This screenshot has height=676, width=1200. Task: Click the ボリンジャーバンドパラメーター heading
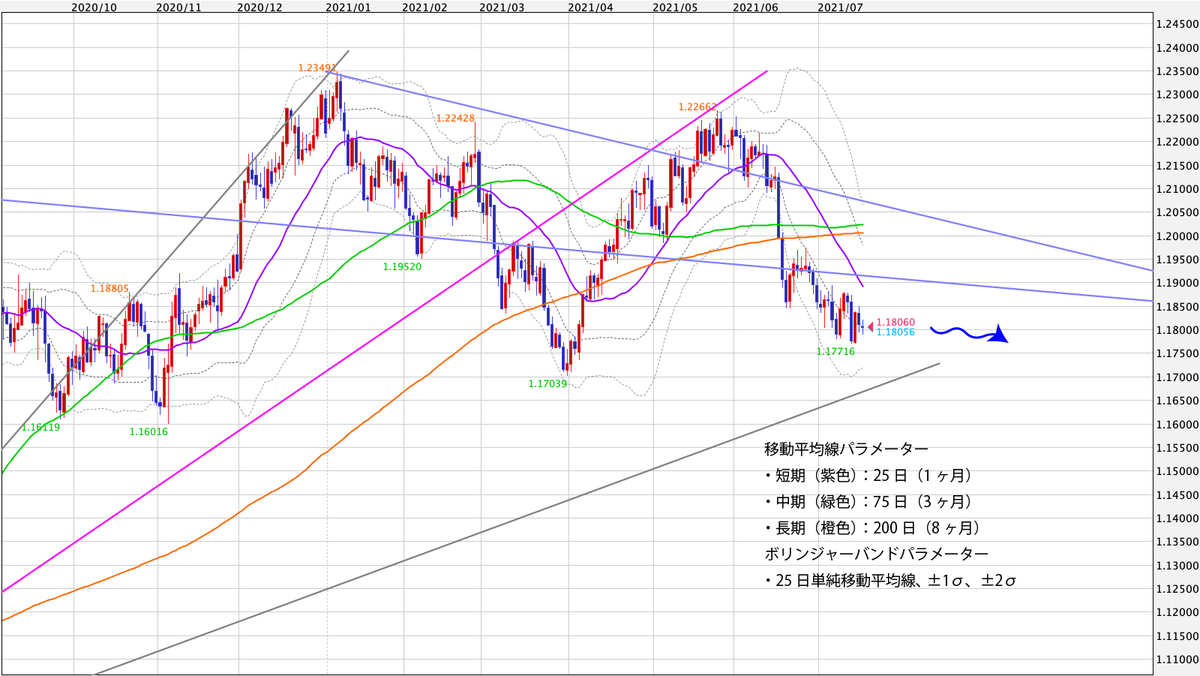[x=876, y=552]
